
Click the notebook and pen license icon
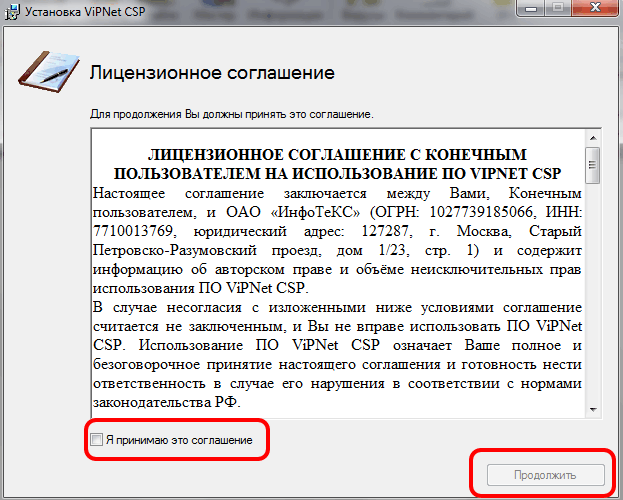[x=49, y=72]
